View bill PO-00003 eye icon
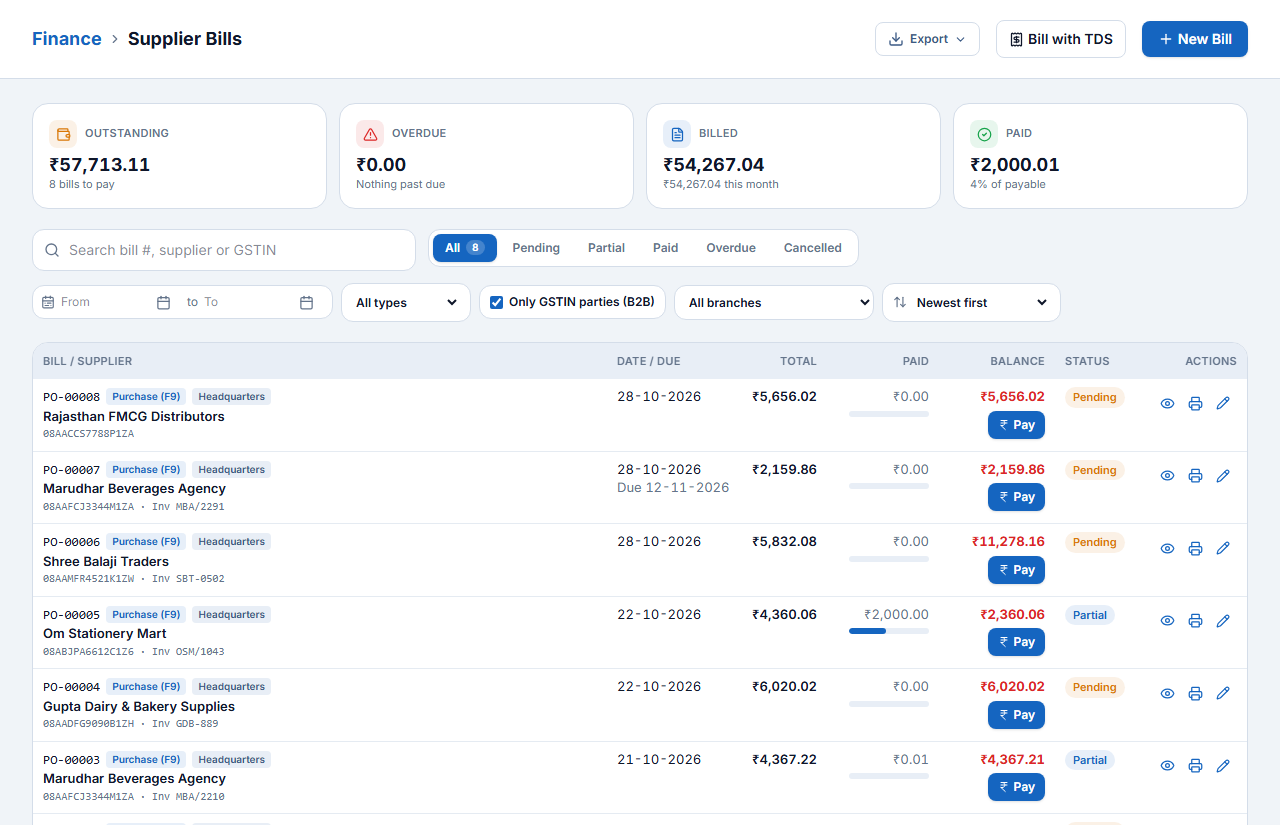The image size is (1280, 825). coord(1167,766)
